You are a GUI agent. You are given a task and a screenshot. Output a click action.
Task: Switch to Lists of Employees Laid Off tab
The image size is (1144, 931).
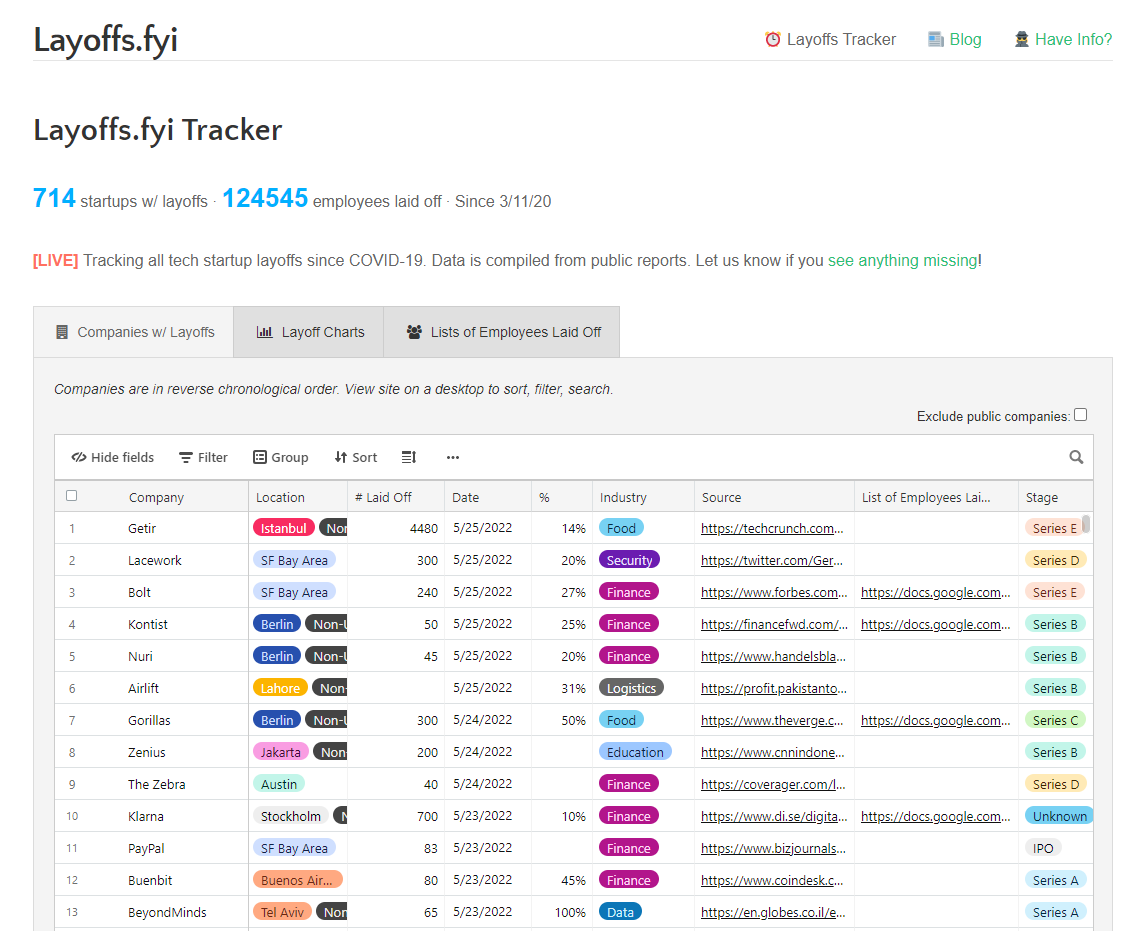click(x=502, y=332)
